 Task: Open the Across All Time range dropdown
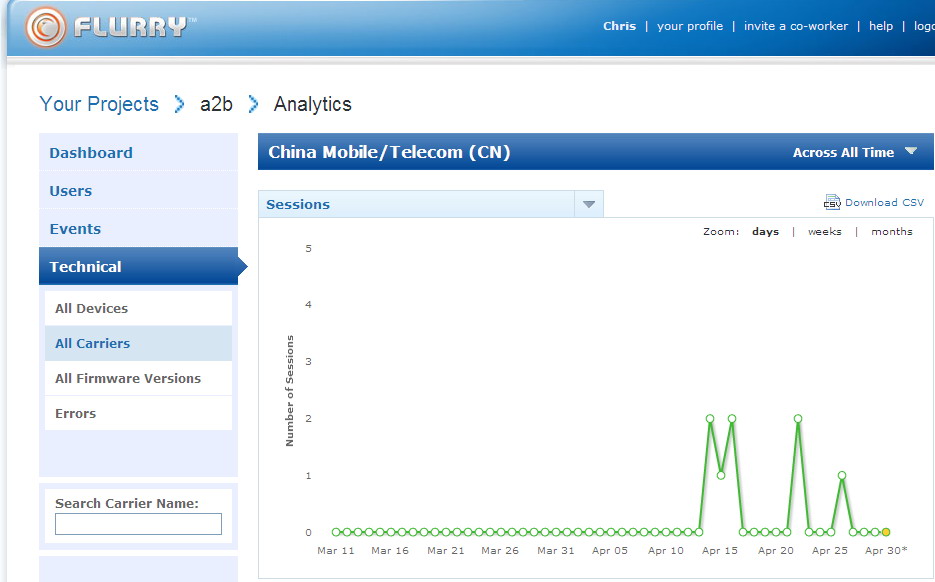tap(854, 152)
